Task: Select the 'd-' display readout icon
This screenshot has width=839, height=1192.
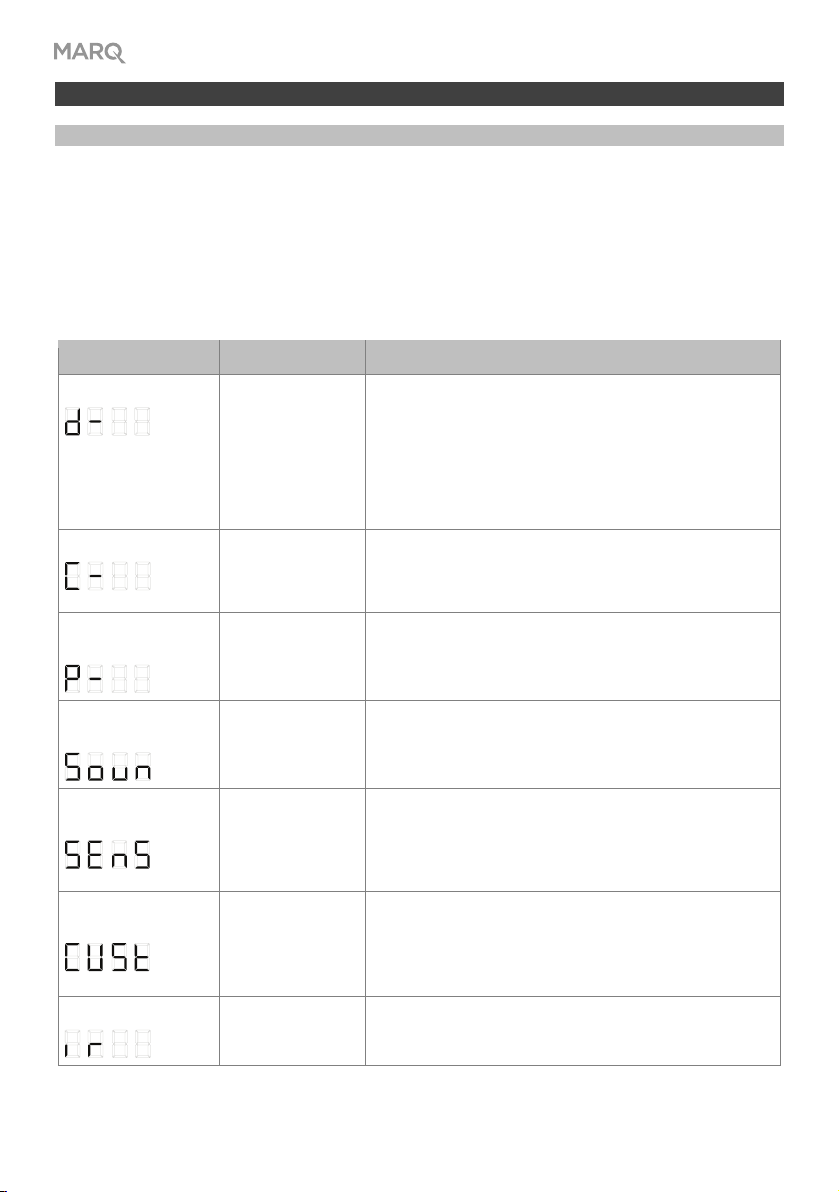Action: coord(107,421)
